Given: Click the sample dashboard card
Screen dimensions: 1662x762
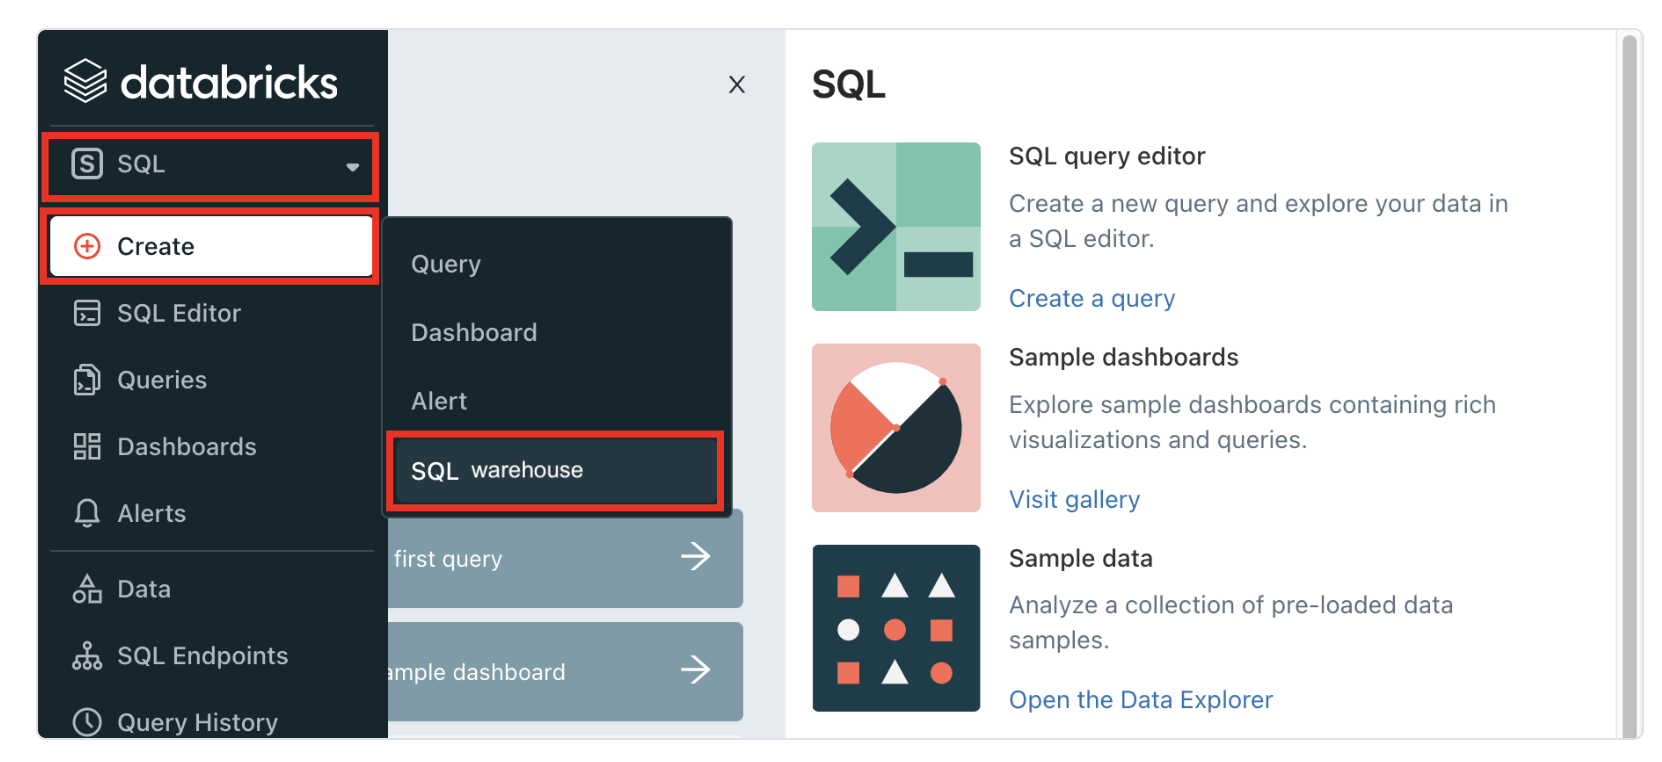Looking at the screenshot, I should tap(565, 671).
